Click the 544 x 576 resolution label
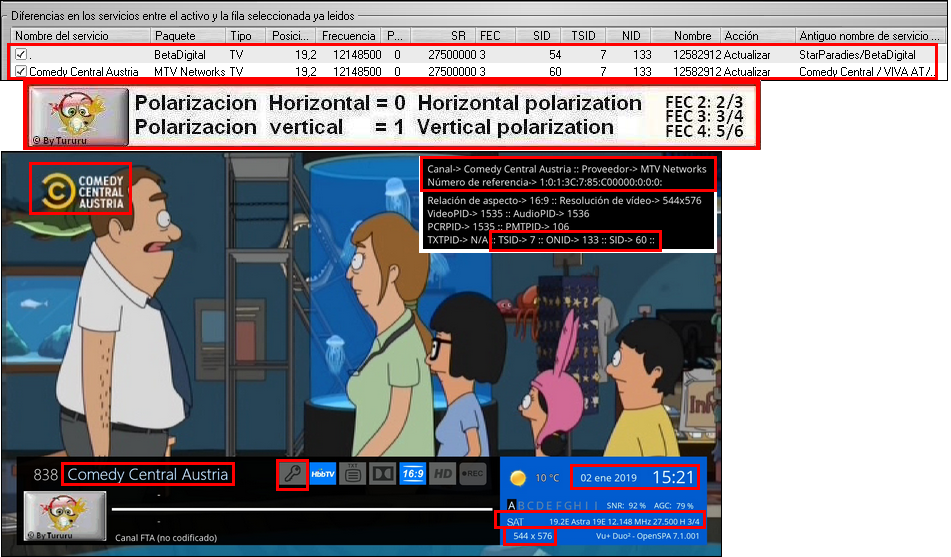This screenshot has width=951, height=557. pos(533,536)
